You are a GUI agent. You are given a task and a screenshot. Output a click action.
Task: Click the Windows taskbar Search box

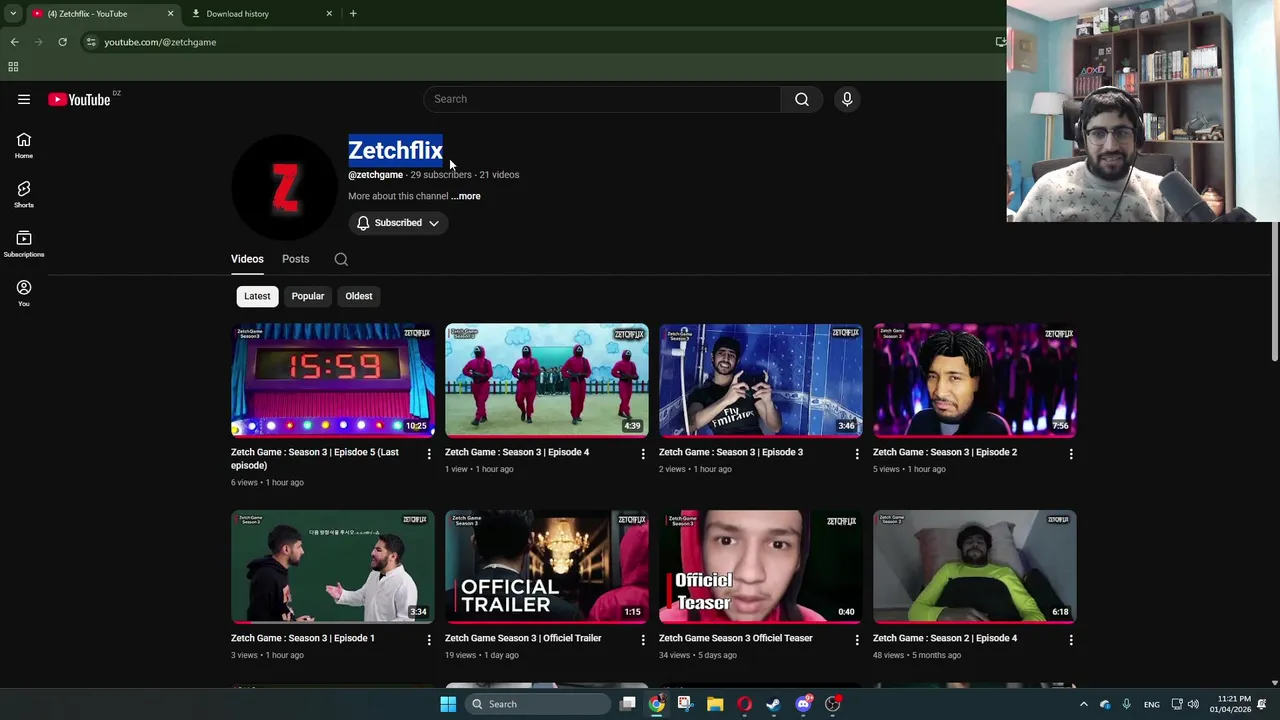(x=539, y=704)
